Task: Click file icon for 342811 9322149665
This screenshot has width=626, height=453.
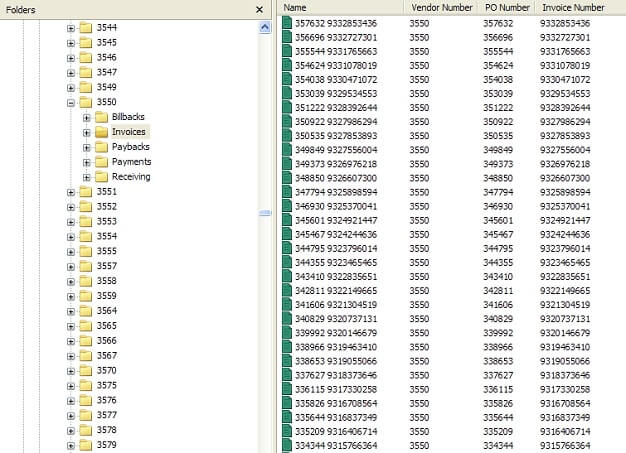Action: coord(287,291)
